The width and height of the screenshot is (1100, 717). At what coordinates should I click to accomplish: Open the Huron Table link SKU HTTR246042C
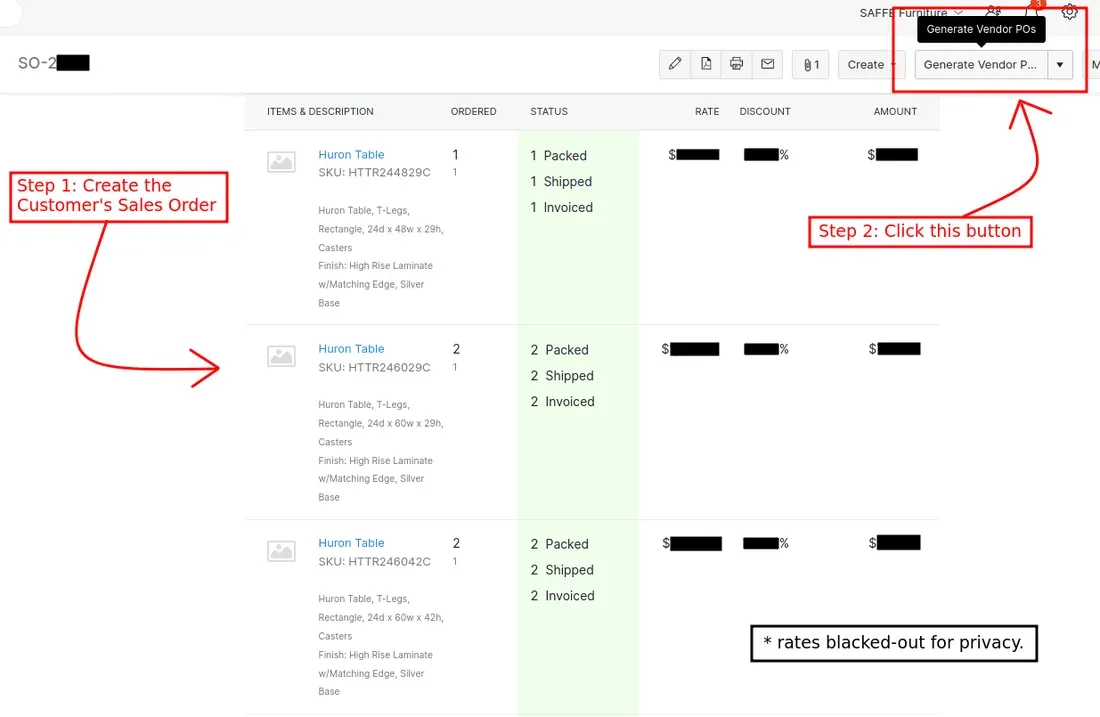(x=351, y=543)
